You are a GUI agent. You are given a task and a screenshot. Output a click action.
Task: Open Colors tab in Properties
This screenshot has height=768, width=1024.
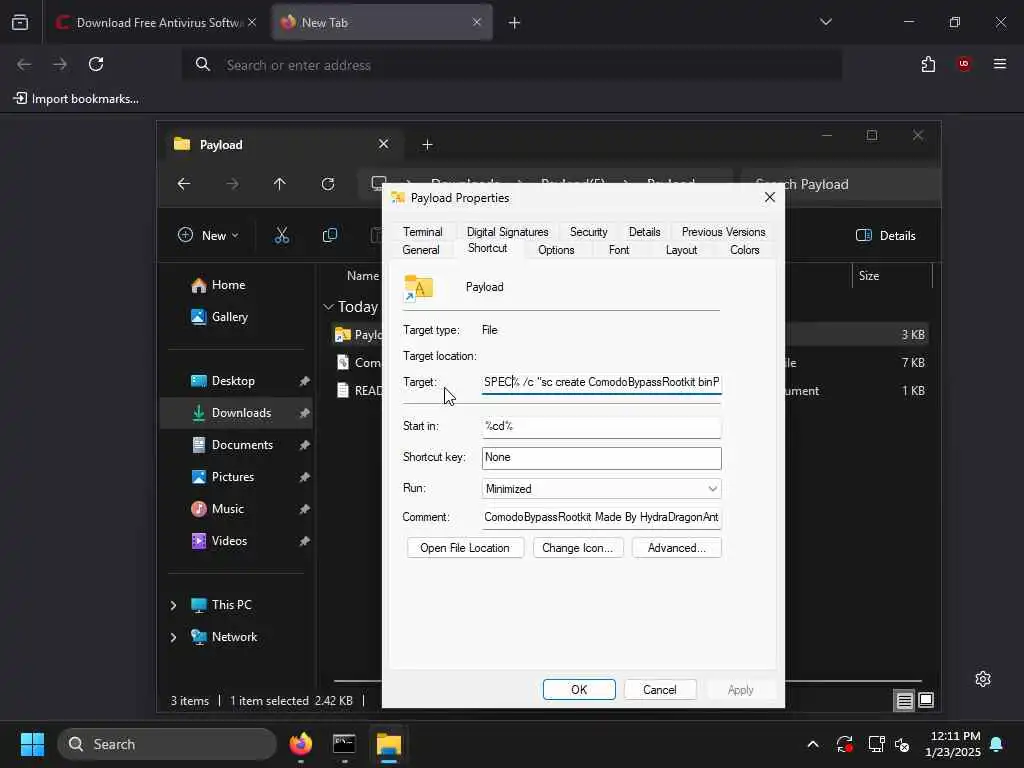pos(744,250)
